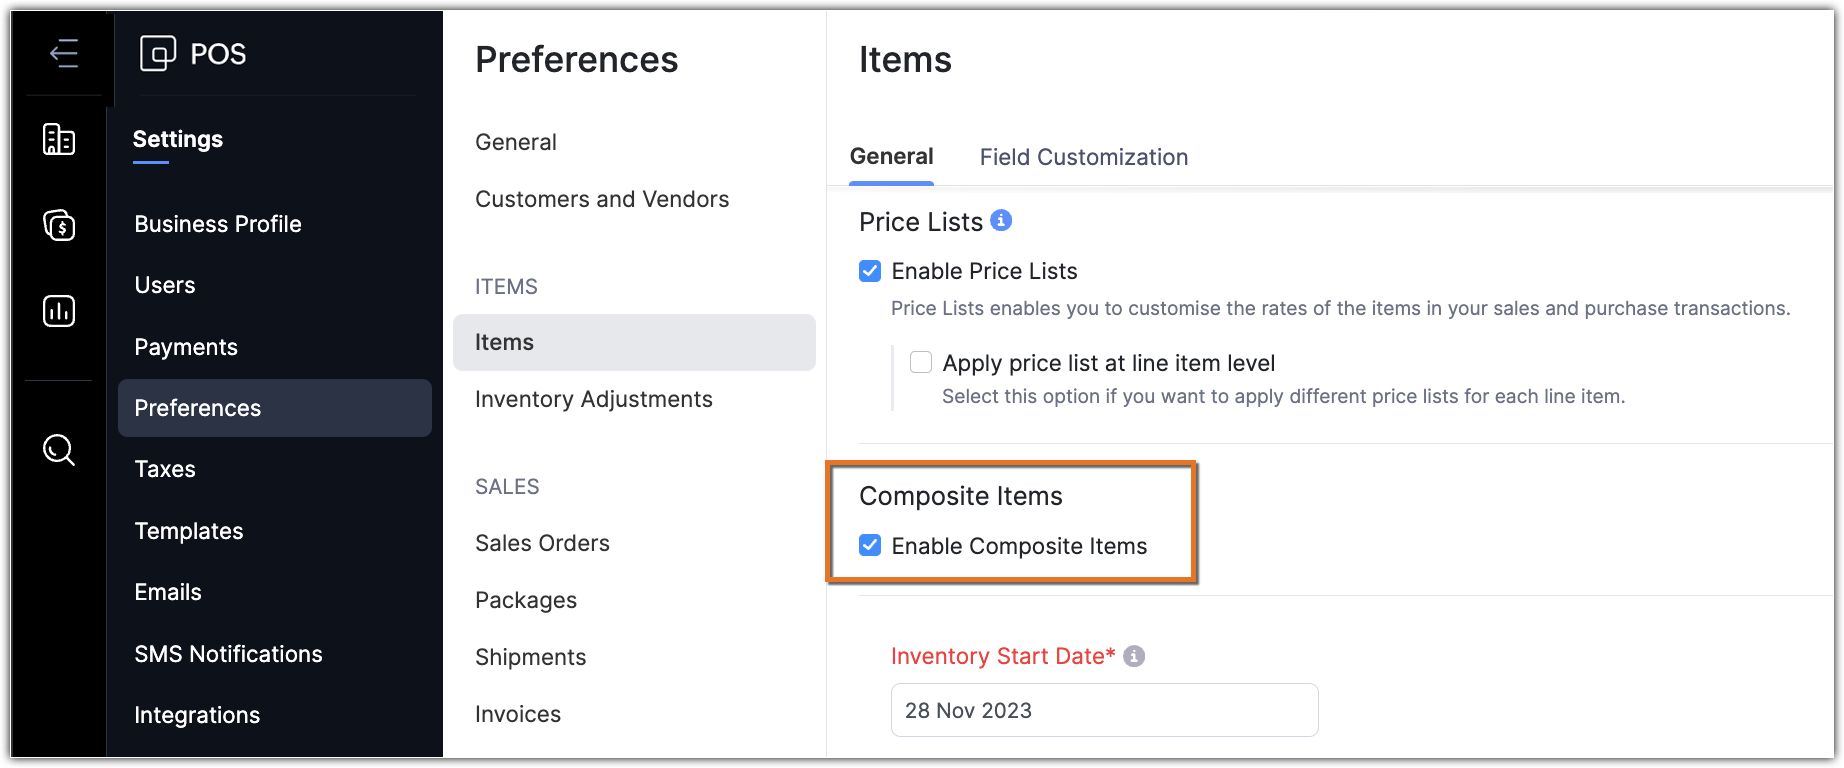1844x768 pixels.
Task: Click the Inventory Start Date field
Action: (1104, 710)
